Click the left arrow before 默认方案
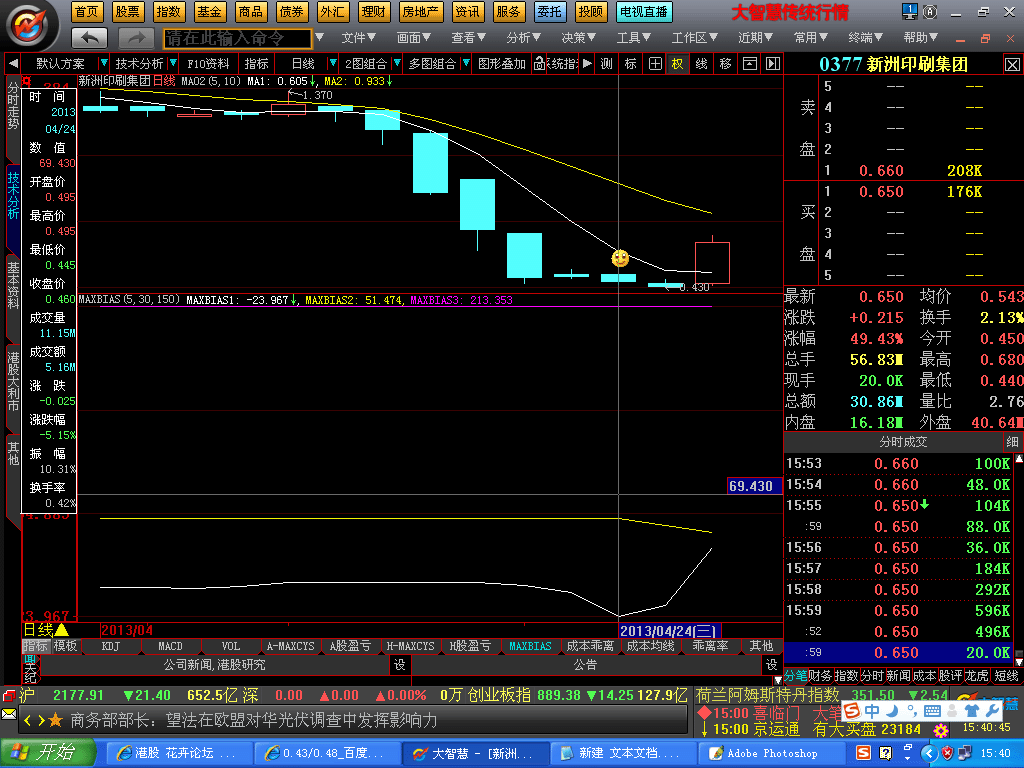The image size is (1024, 768). (x=13, y=63)
